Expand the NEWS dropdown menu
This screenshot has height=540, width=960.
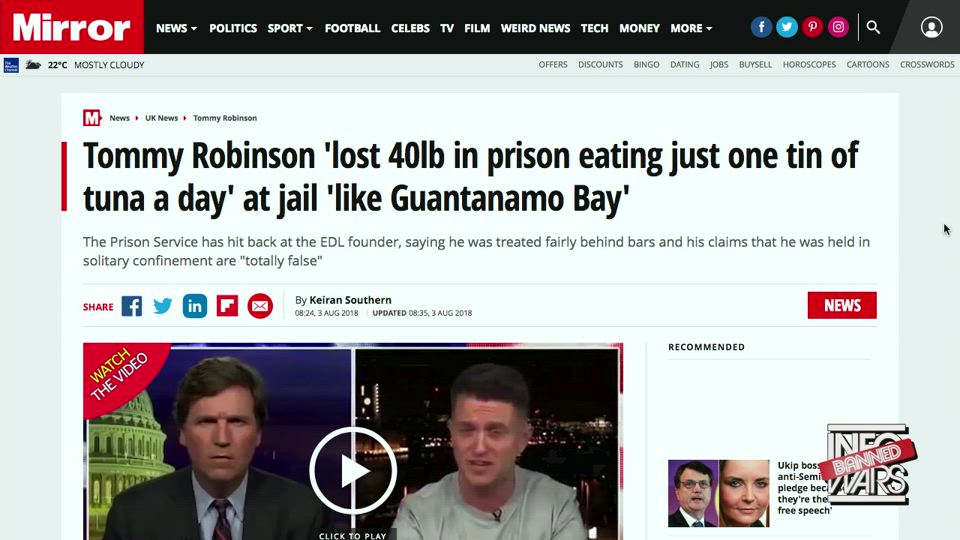176,28
